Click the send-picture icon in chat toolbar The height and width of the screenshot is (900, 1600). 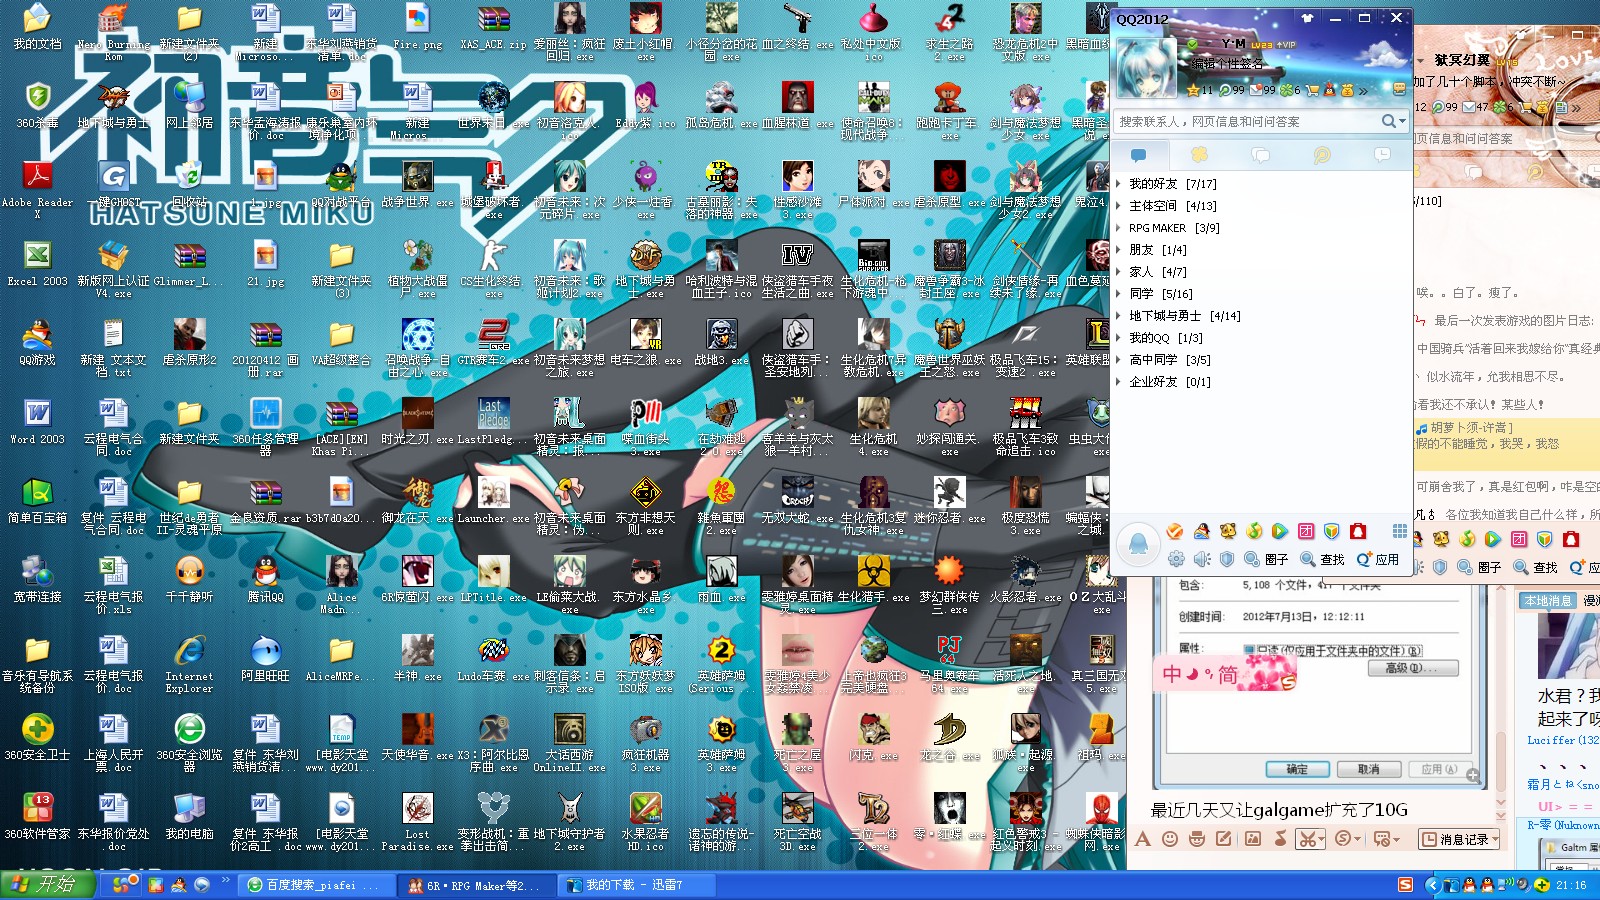point(1252,838)
